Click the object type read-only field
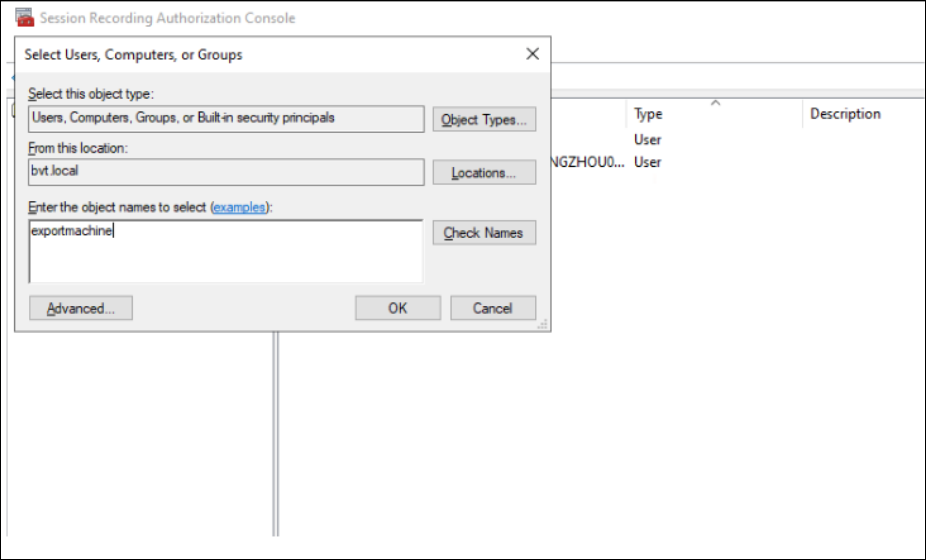Image resolution: width=926 pixels, height=560 pixels. click(225, 119)
